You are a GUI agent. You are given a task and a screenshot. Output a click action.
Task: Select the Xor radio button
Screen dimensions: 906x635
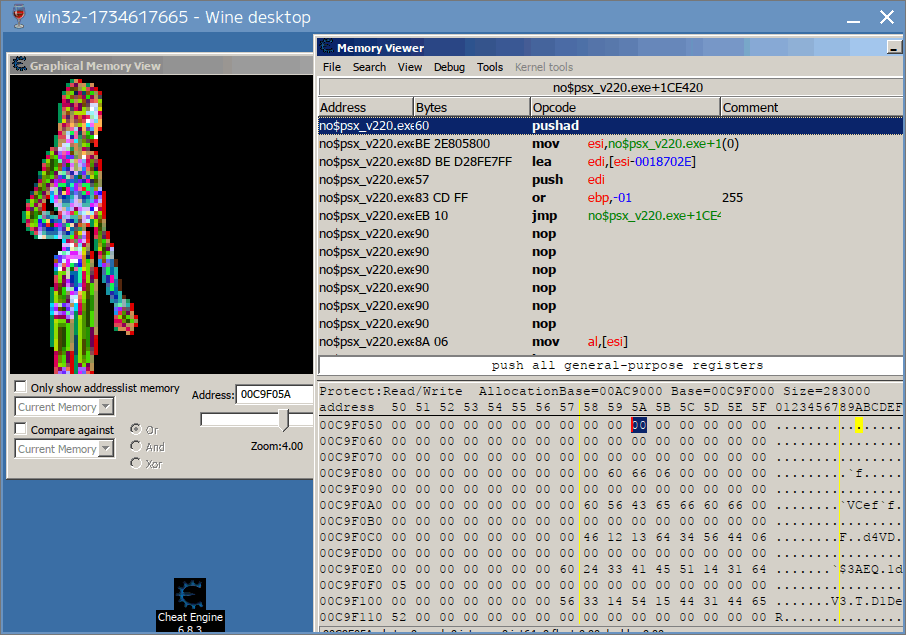pos(136,463)
